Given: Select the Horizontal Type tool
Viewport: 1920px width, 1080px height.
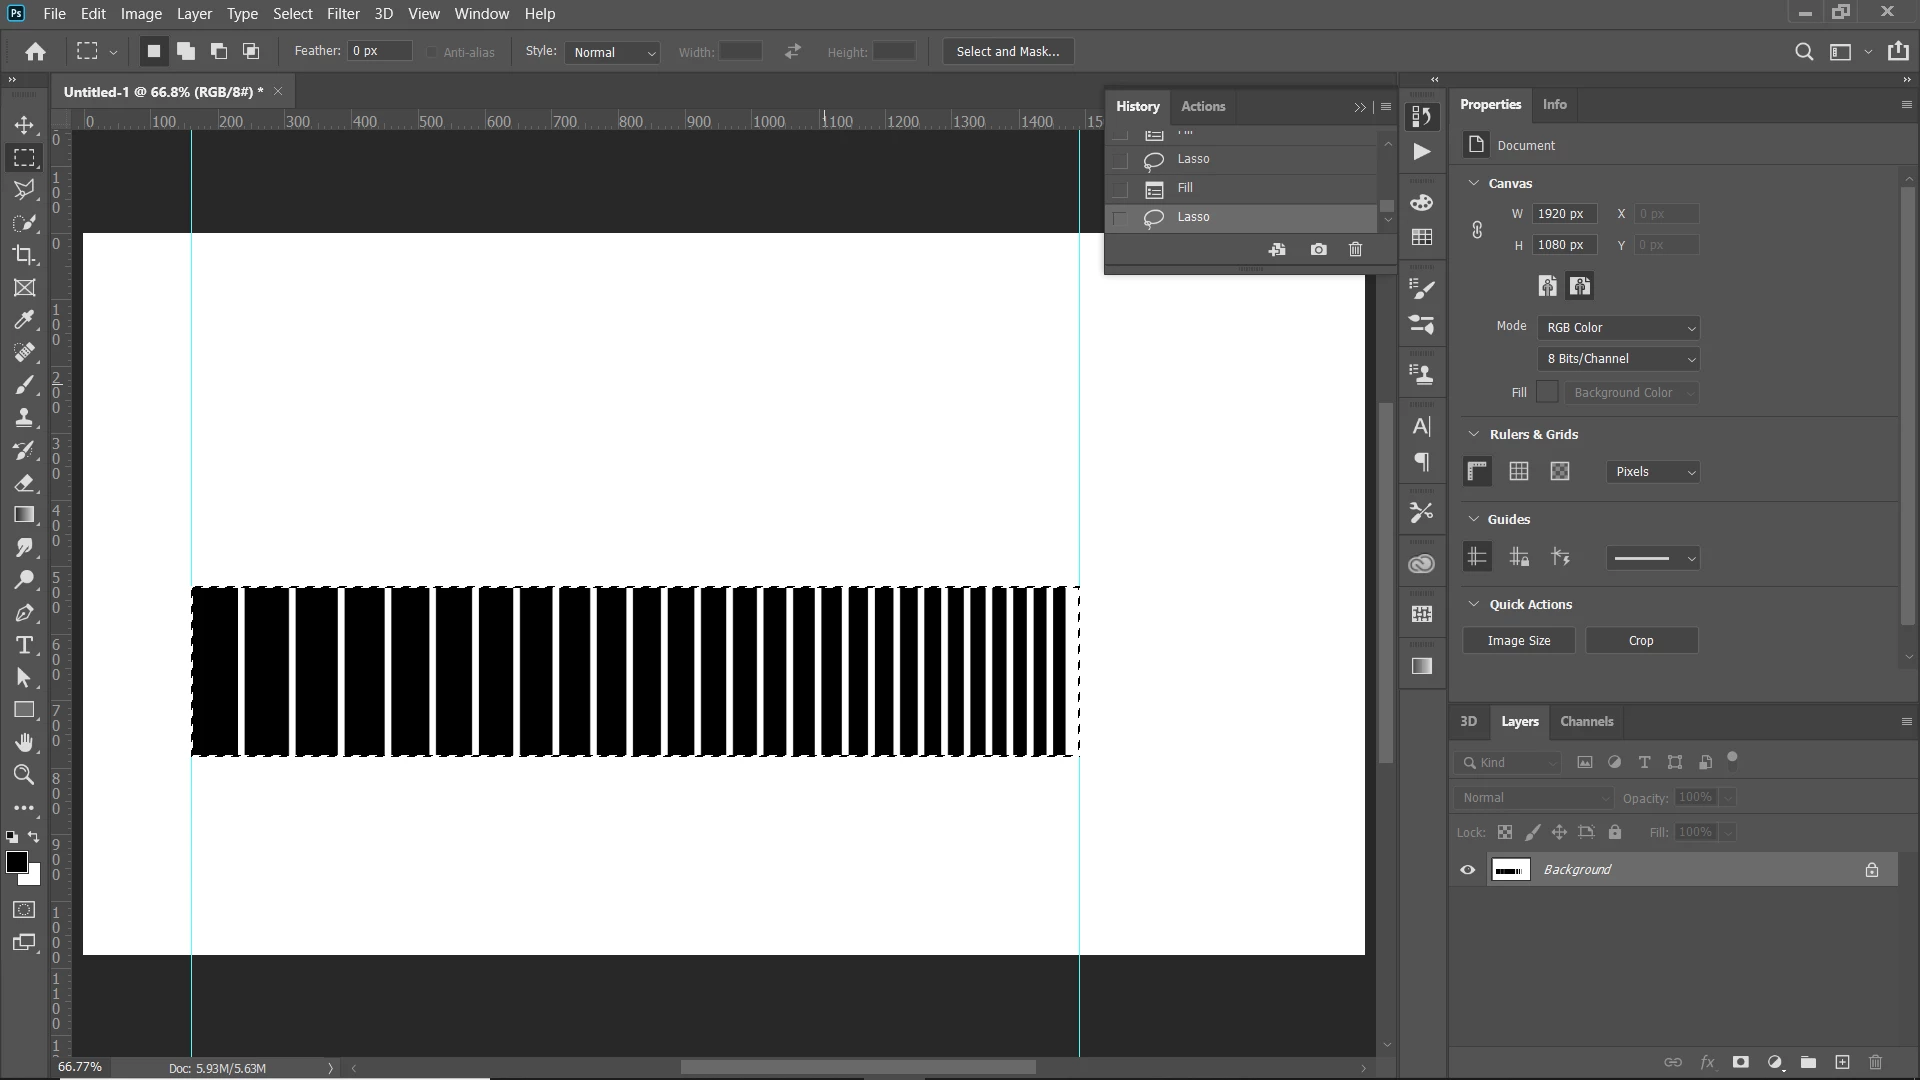Looking at the screenshot, I should [24, 645].
